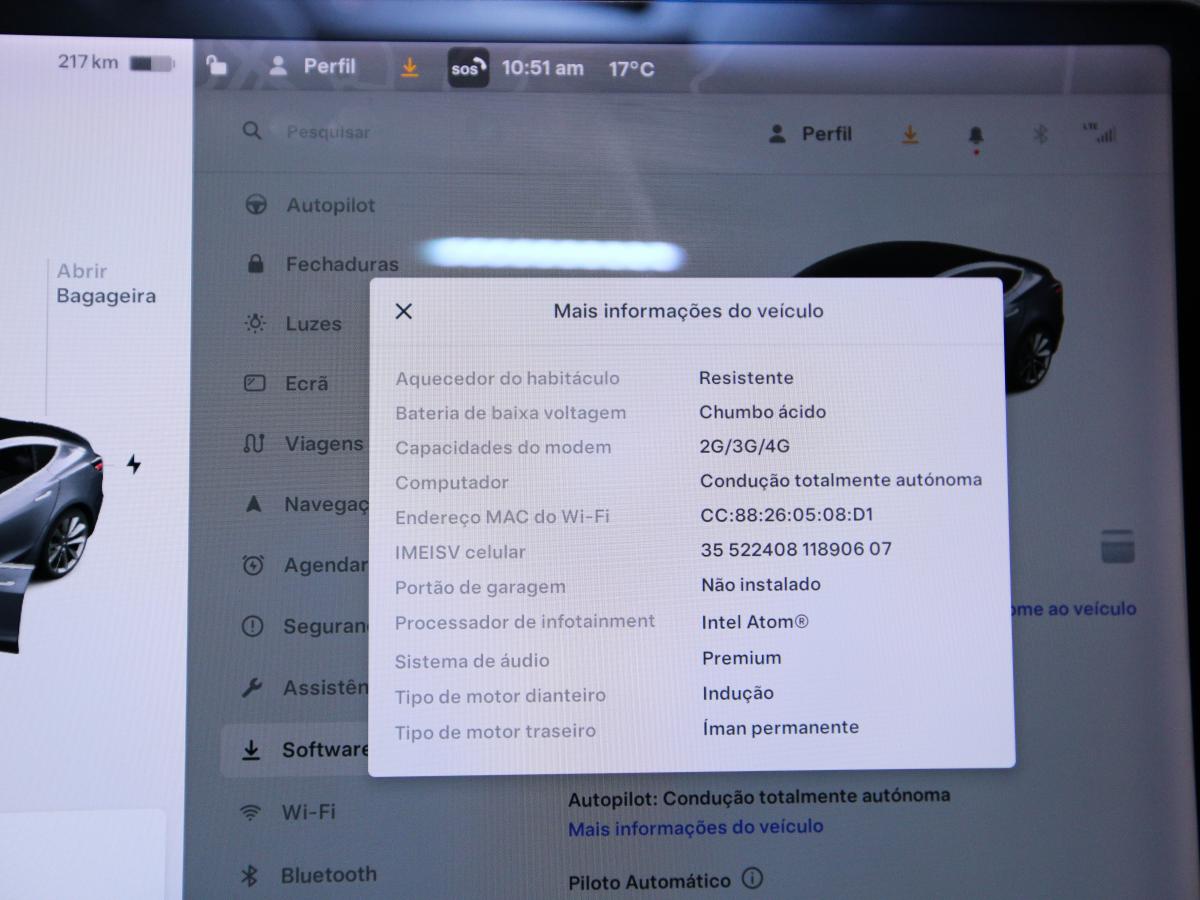This screenshot has width=1200, height=900.
Task: Click the Piloto Automático heading
Action: pyautogui.click(x=649, y=881)
